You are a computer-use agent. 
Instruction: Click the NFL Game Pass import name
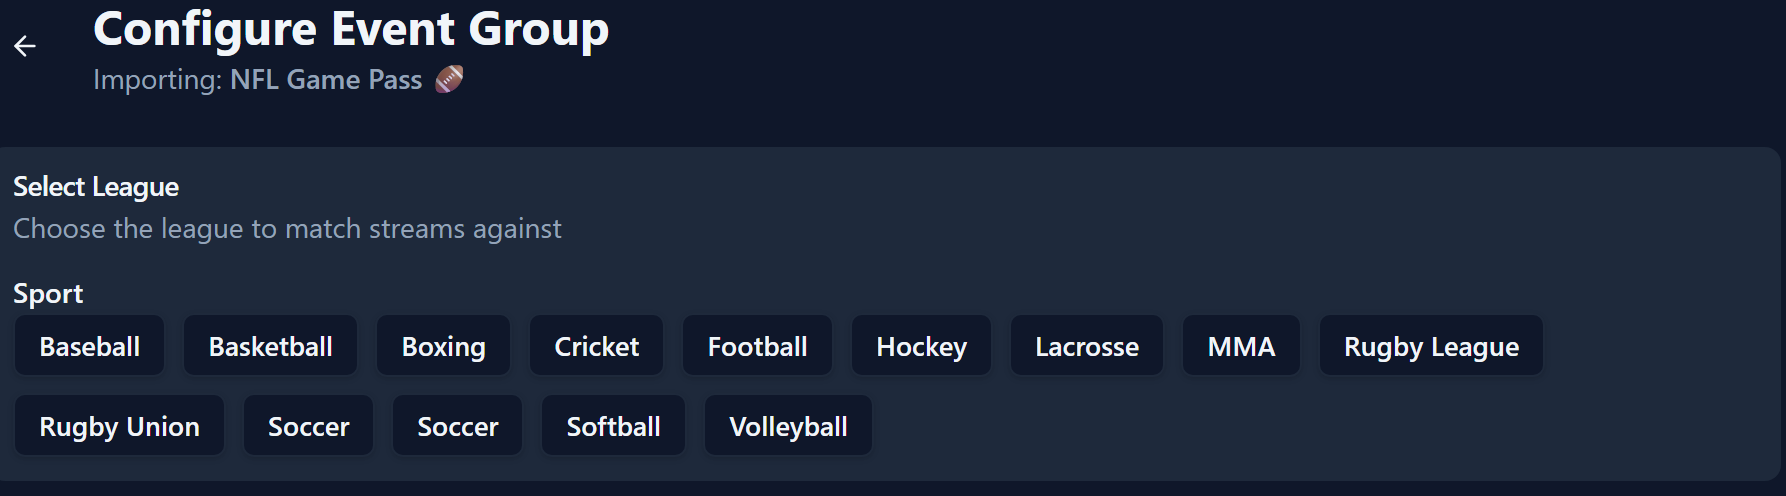pos(326,80)
